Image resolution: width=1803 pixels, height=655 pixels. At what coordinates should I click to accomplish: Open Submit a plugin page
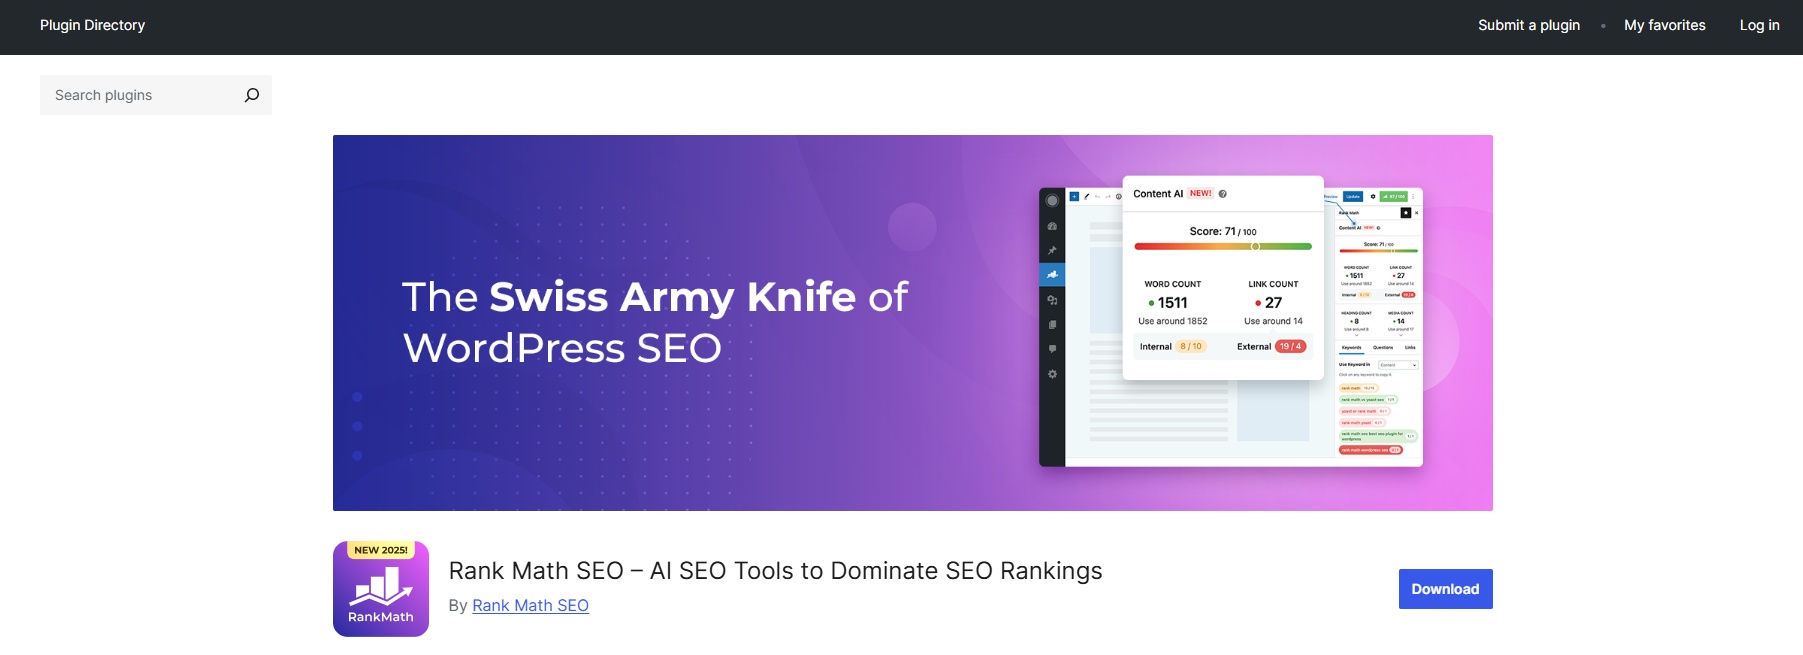1529,25
